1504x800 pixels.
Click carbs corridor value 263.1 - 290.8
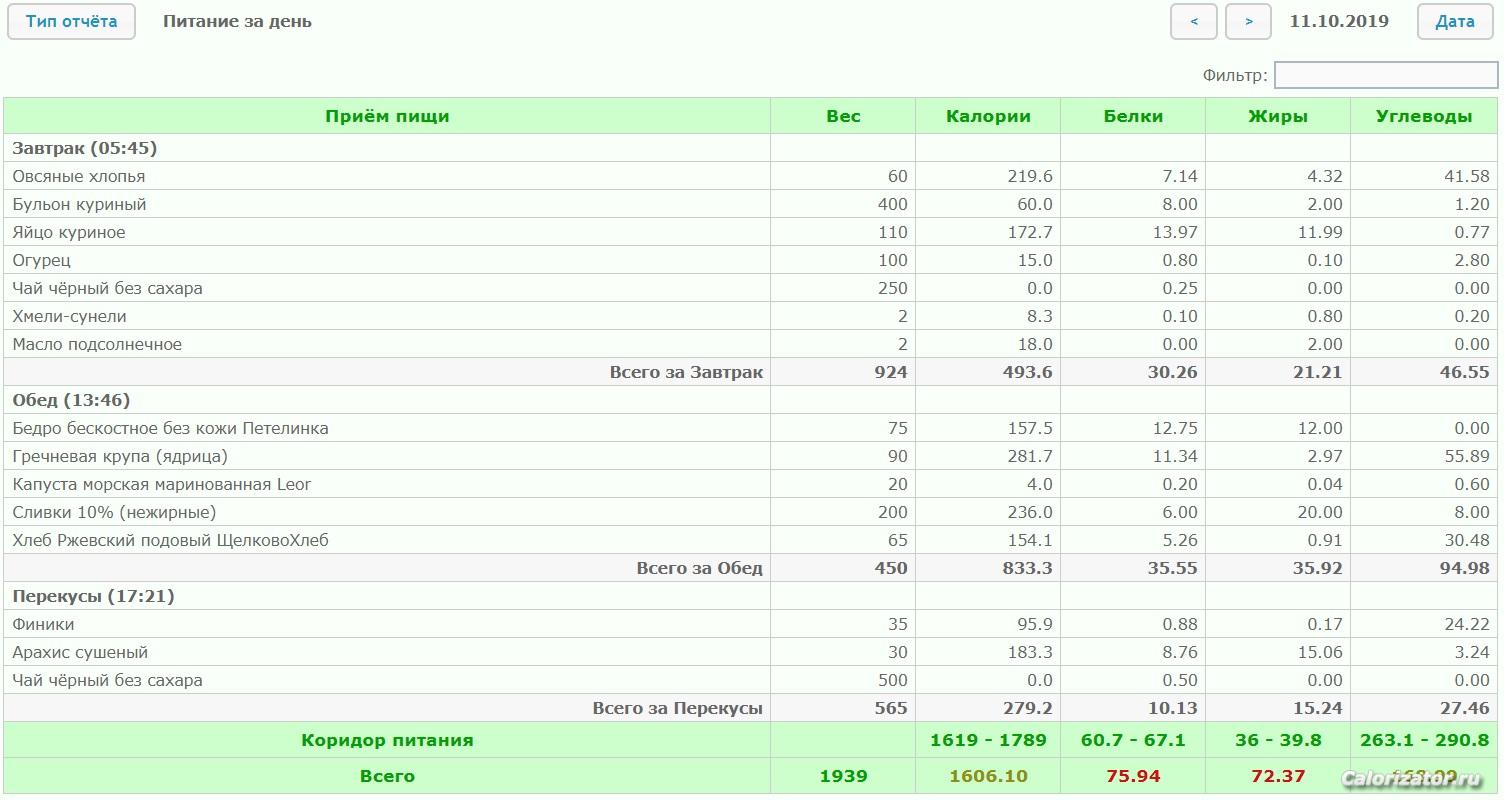click(1424, 740)
